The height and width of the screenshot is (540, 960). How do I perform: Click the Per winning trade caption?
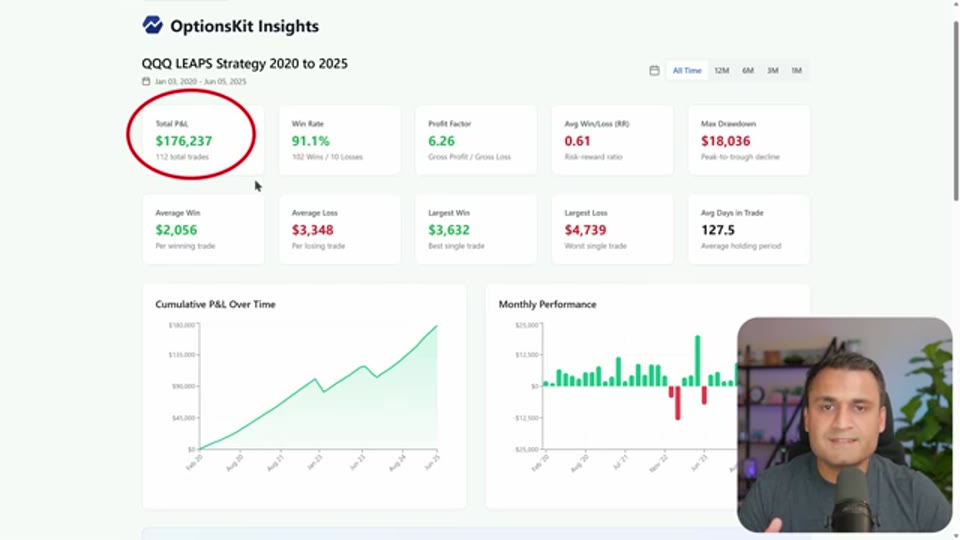tap(185, 246)
